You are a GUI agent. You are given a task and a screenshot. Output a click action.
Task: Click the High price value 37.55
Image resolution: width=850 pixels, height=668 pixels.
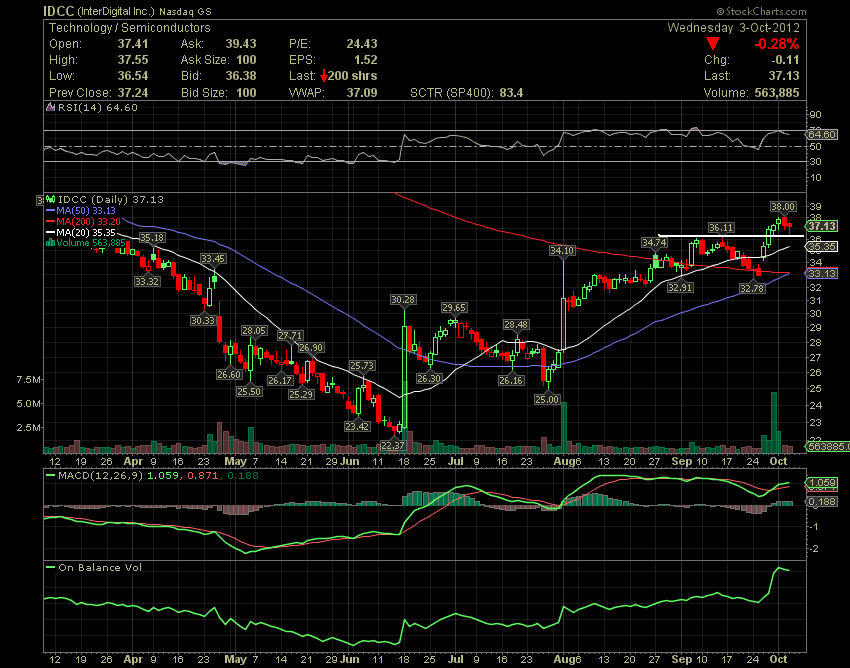[x=133, y=60]
